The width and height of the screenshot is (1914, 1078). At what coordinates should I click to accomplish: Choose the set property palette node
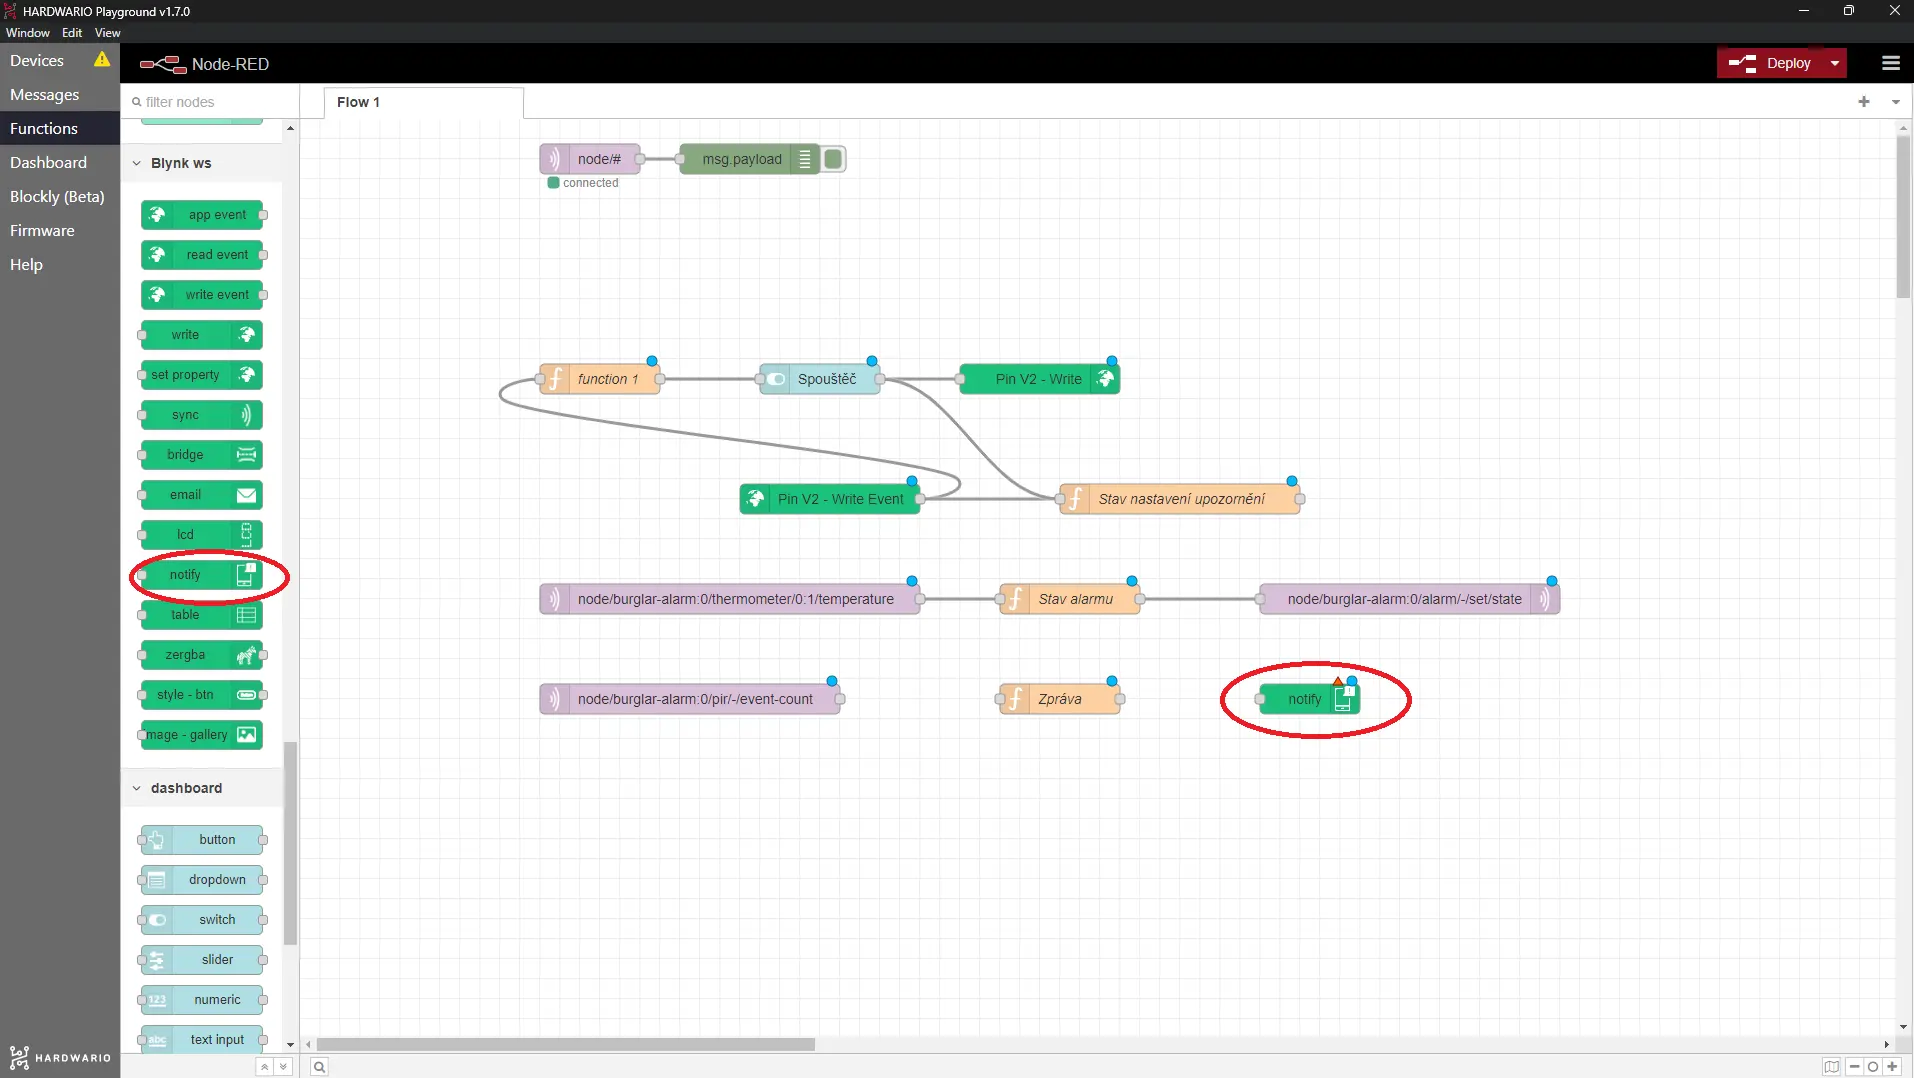click(202, 375)
